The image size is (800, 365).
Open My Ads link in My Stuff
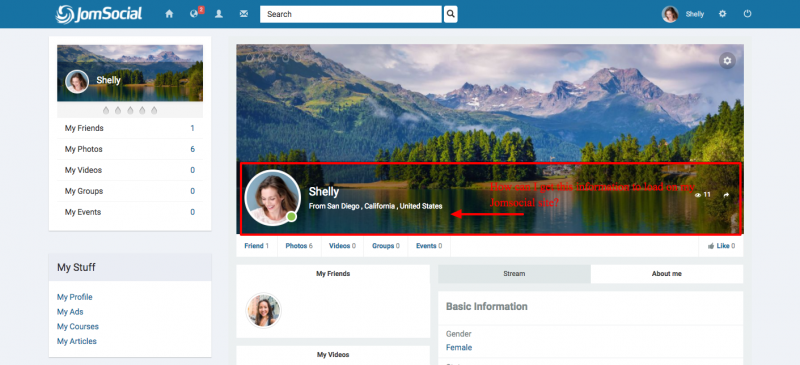70,312
